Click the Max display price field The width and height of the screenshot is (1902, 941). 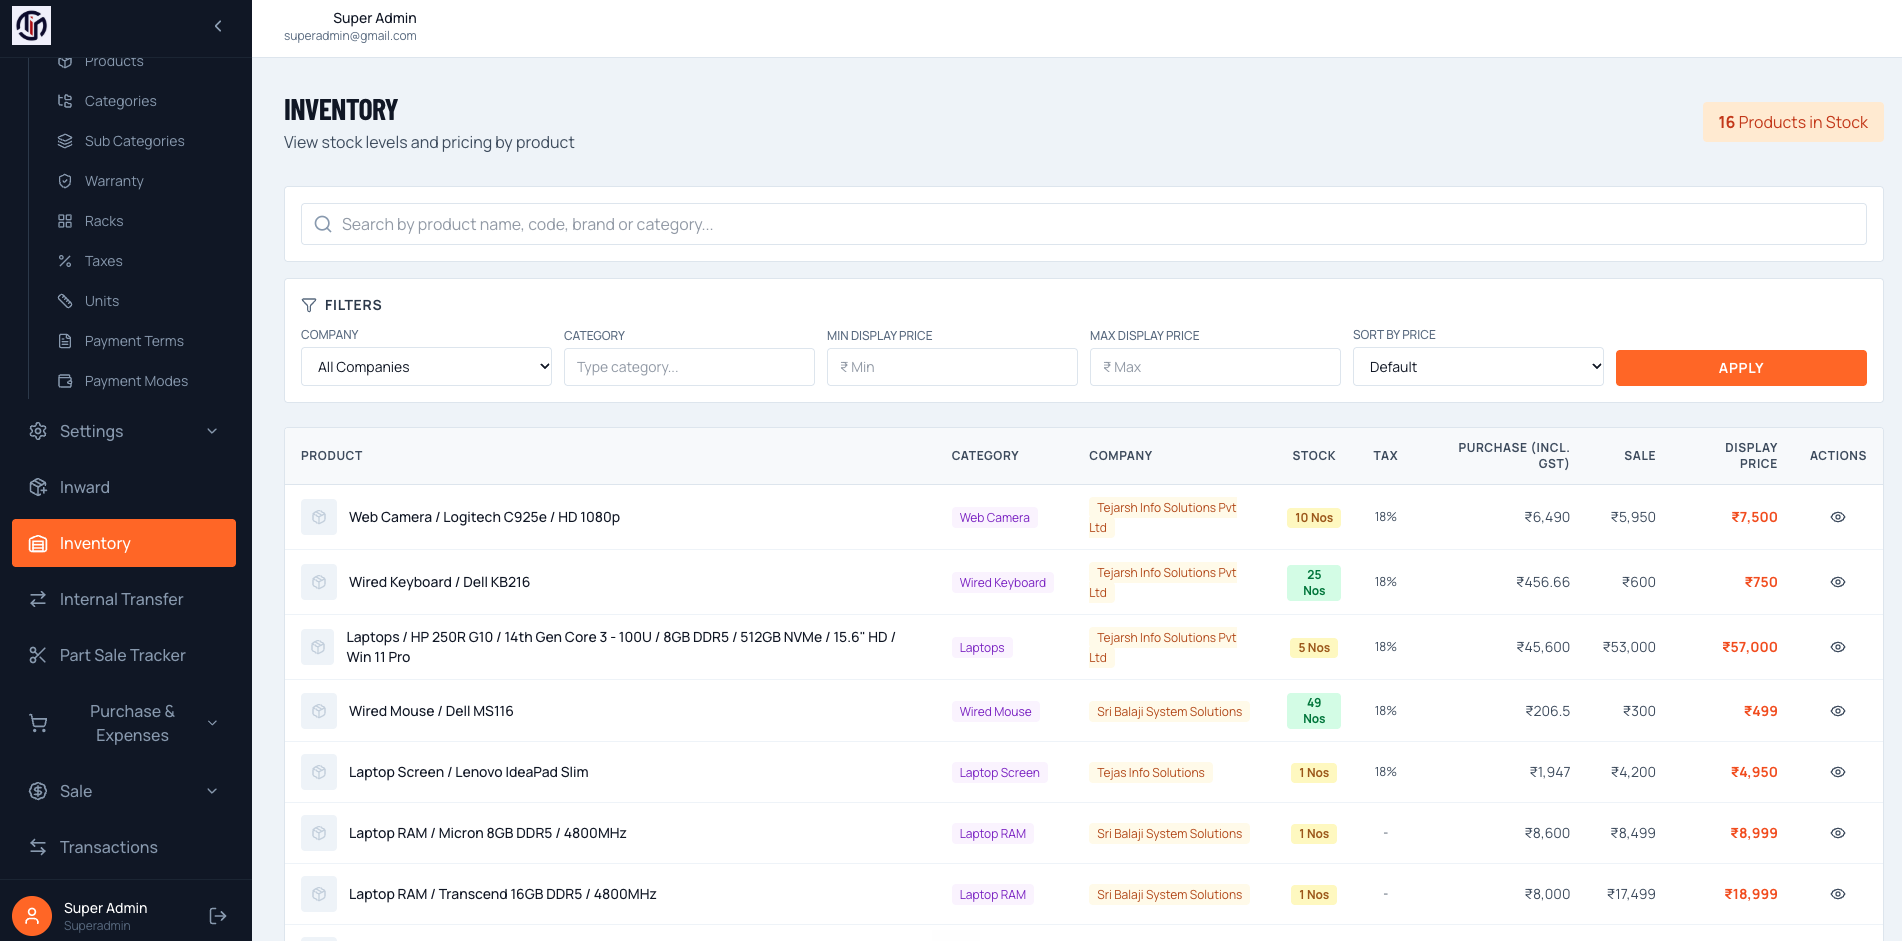[x=1215, y=367]
